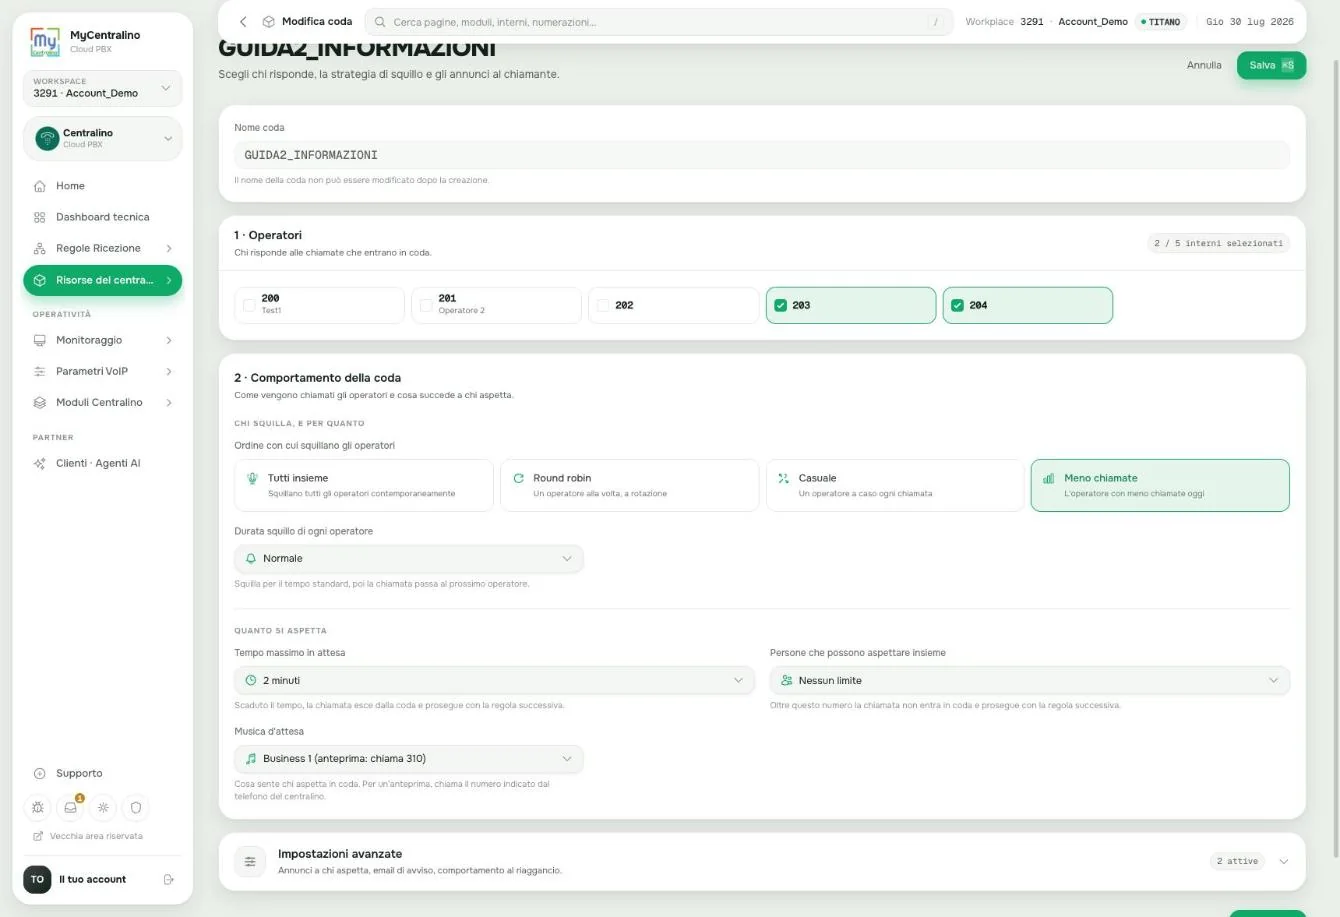Click the Centralino green headset icon
This screenshot has height=917, width=1340.
47,138
